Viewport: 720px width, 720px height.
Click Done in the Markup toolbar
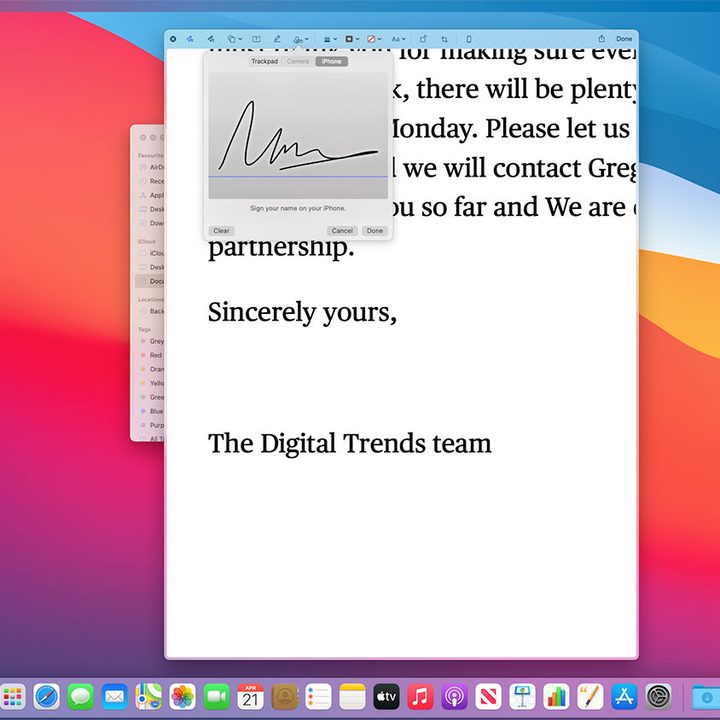pyautogui.click(x=624, y=39)
